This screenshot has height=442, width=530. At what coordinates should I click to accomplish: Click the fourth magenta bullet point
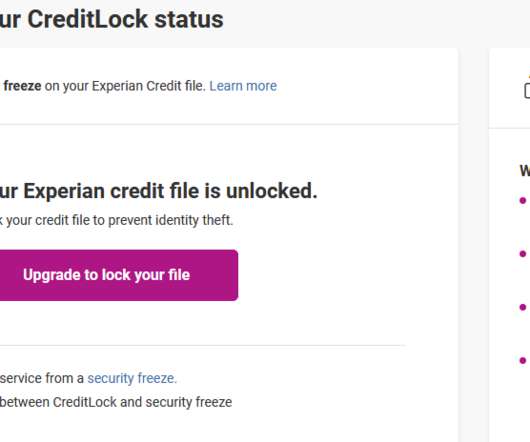click(x=523, y=360)
